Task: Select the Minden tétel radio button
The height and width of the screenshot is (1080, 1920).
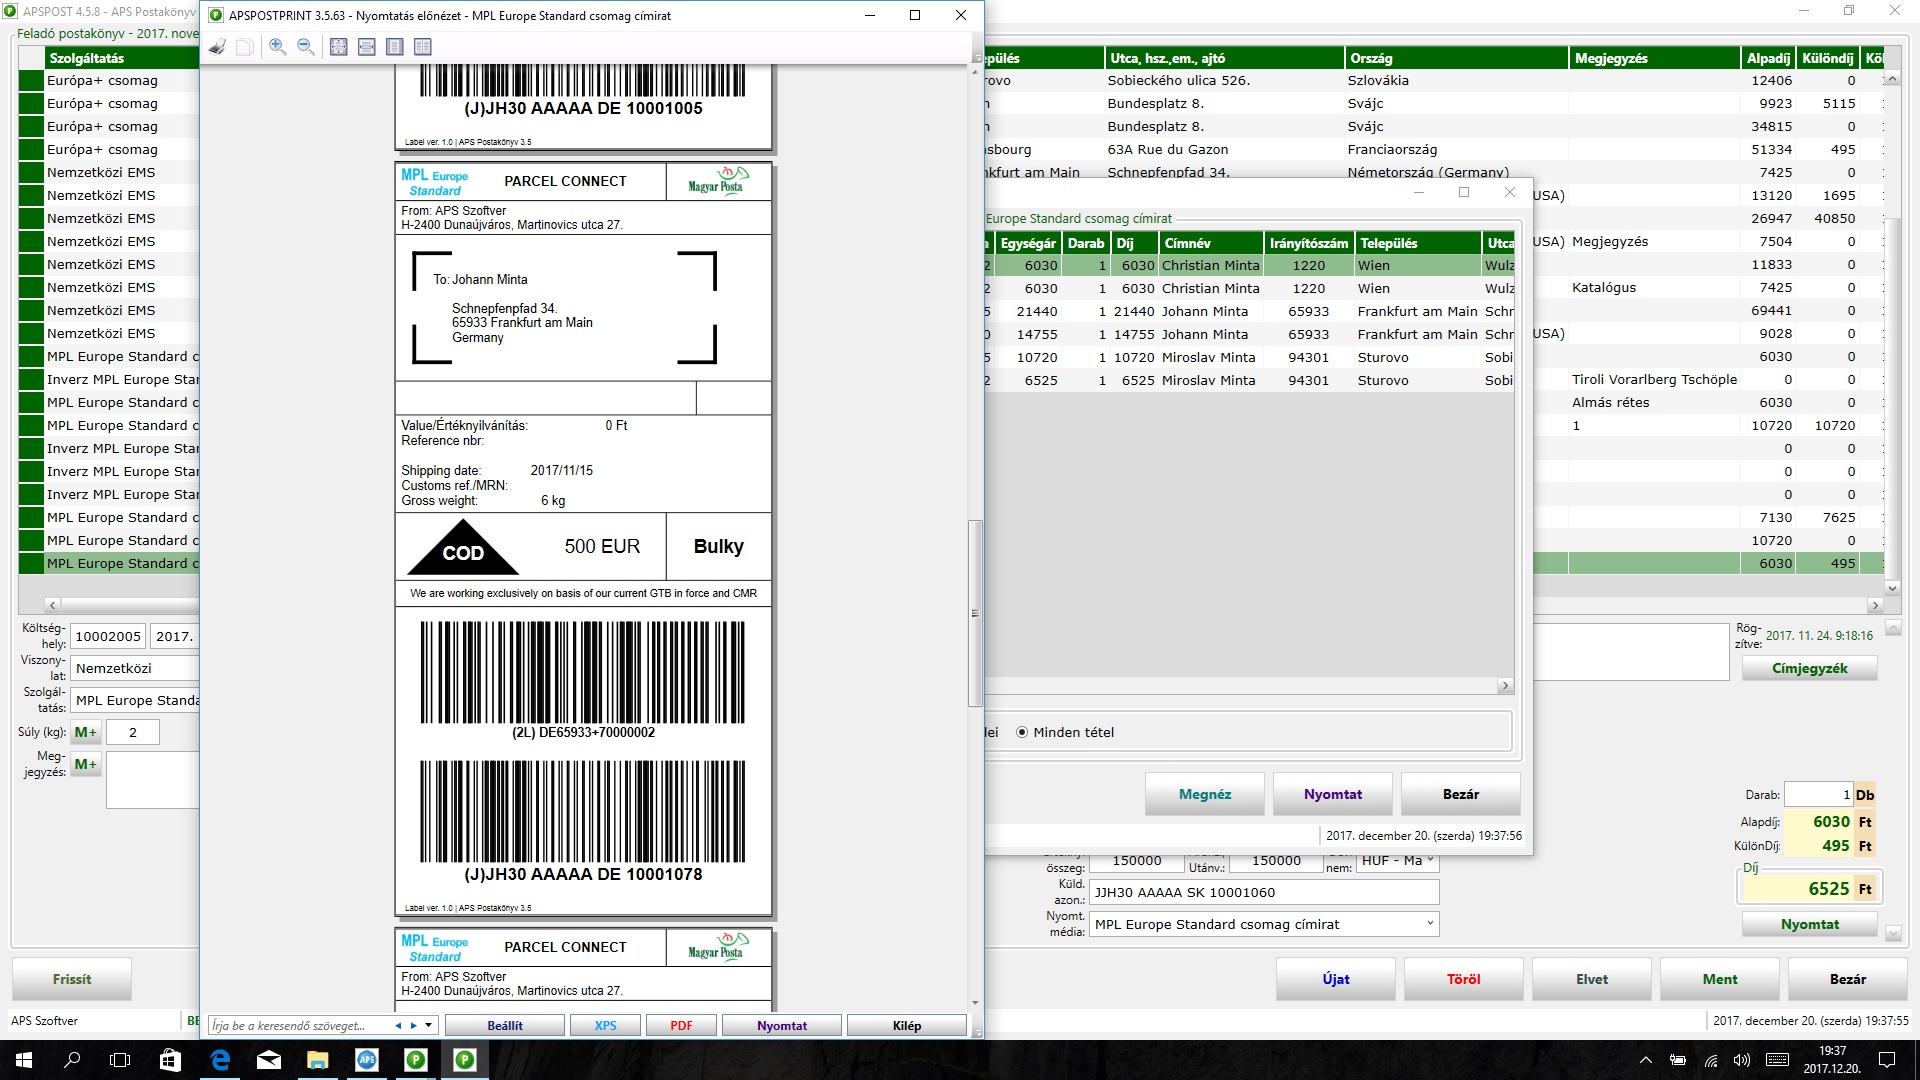Action: [1022, 732]
